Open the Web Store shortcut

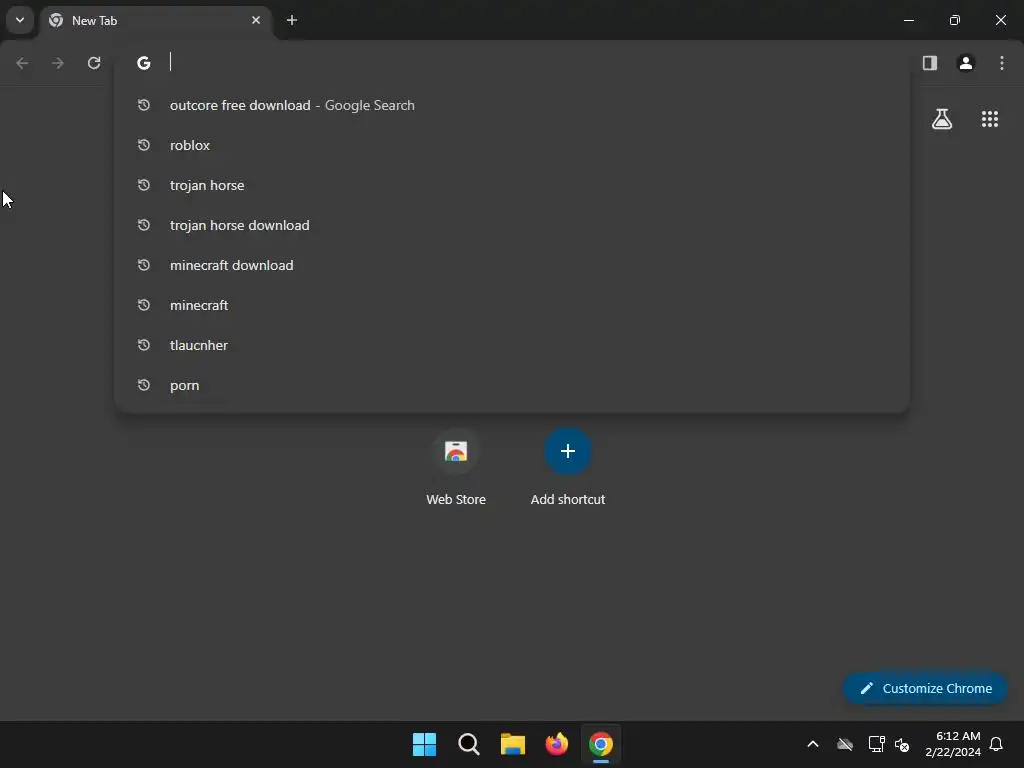coord(456,468)
